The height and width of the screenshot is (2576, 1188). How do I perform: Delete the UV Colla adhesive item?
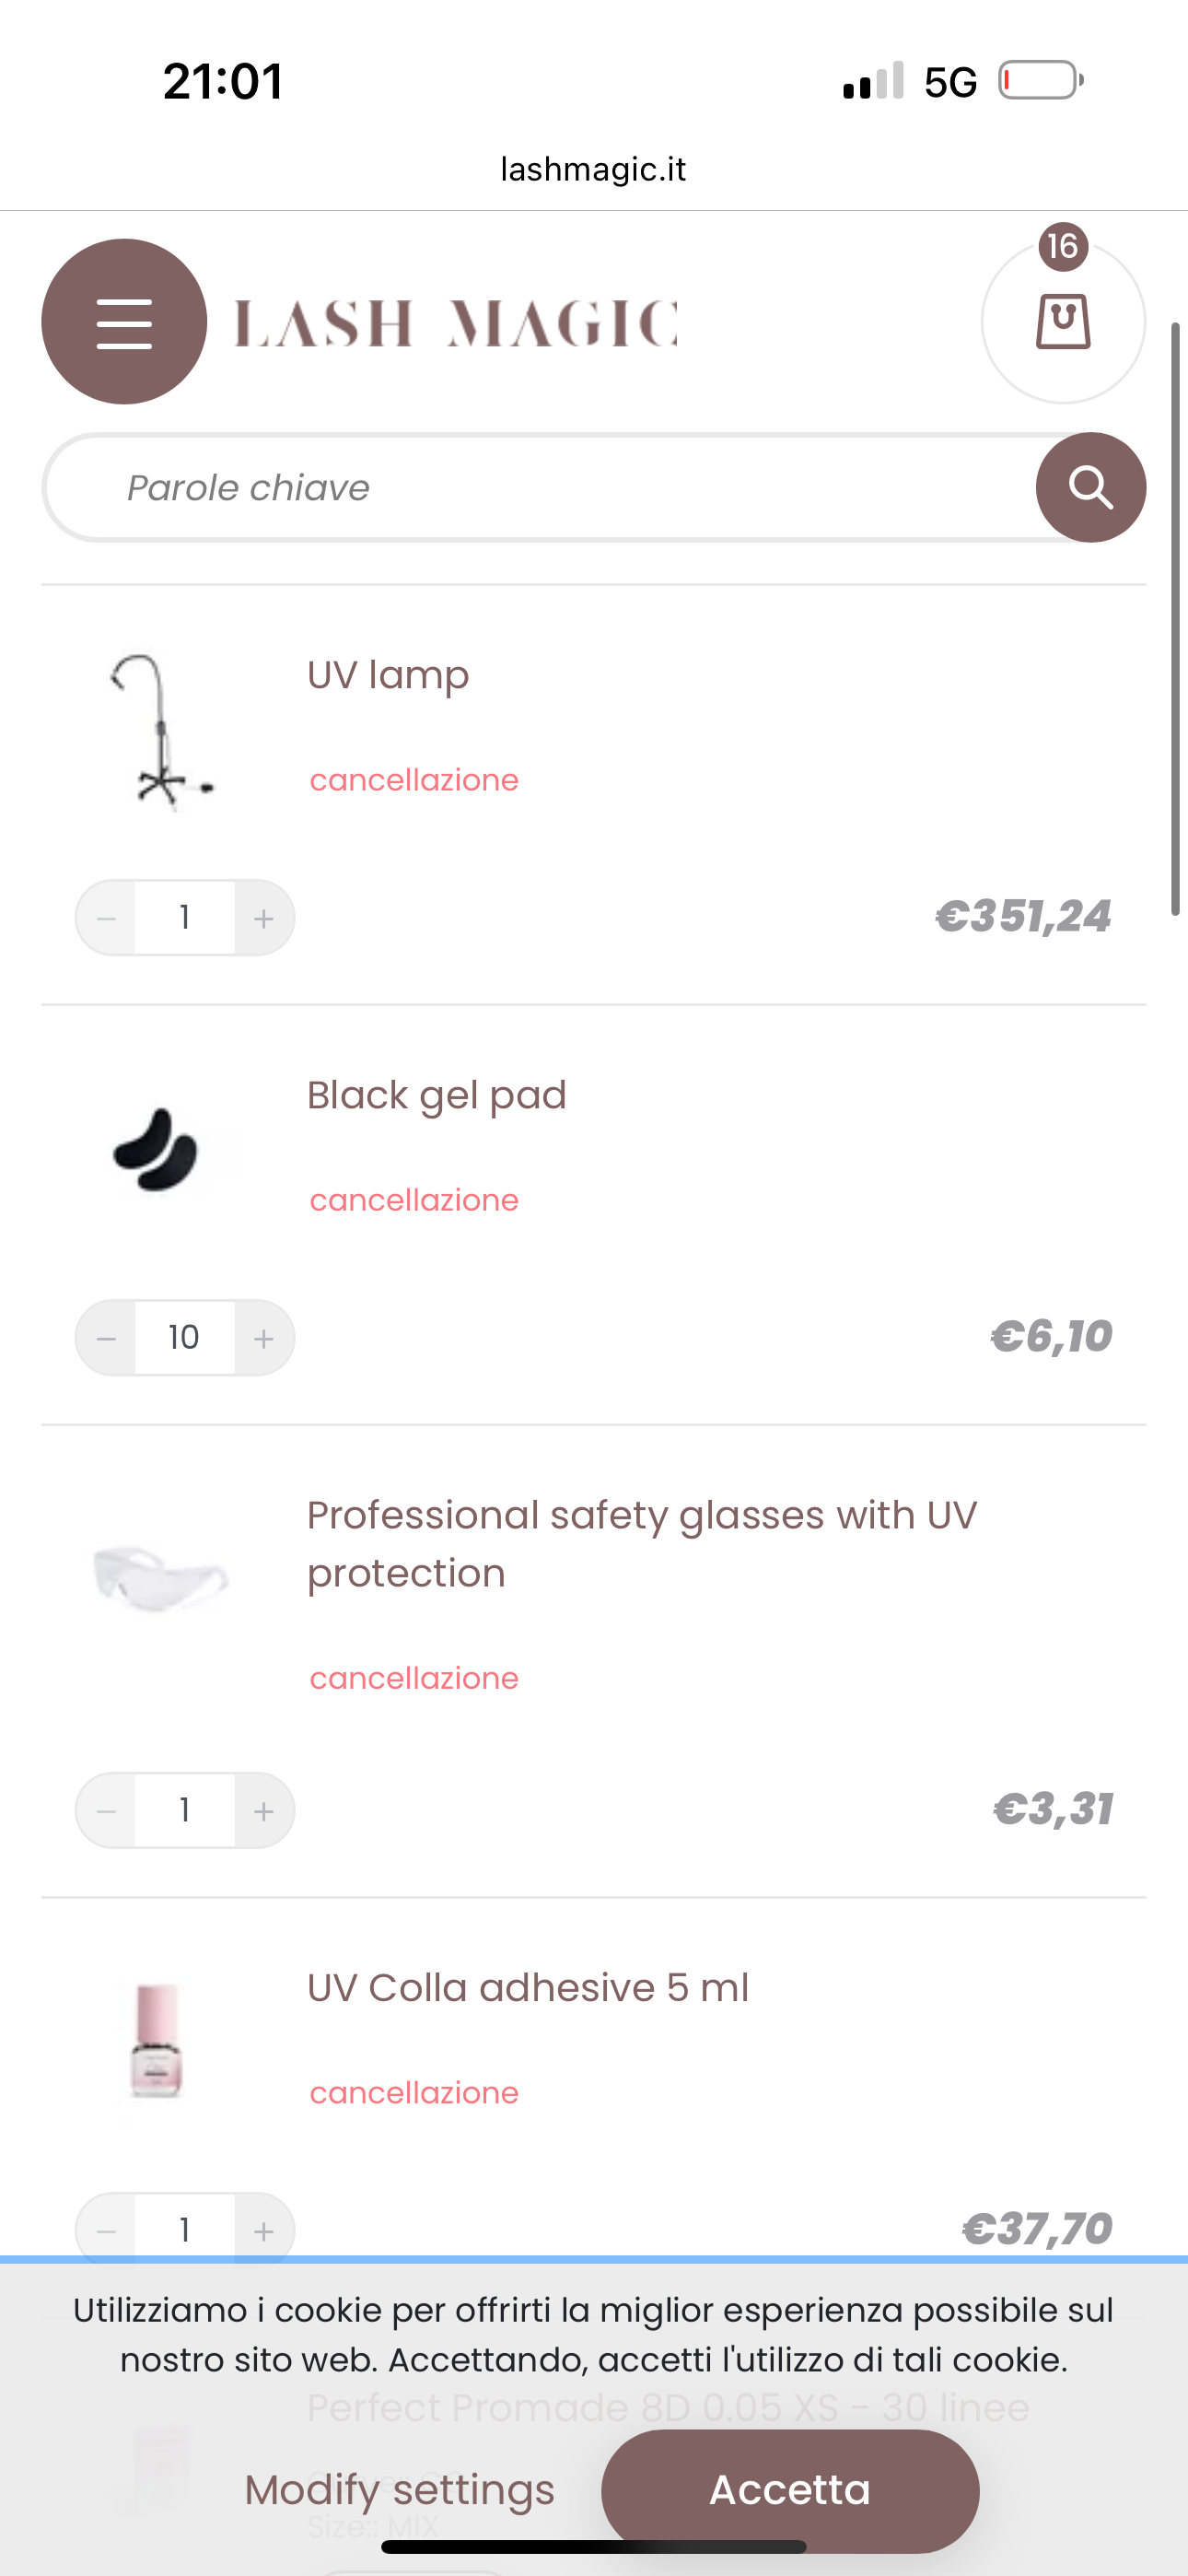click(x=414, y=2093)
